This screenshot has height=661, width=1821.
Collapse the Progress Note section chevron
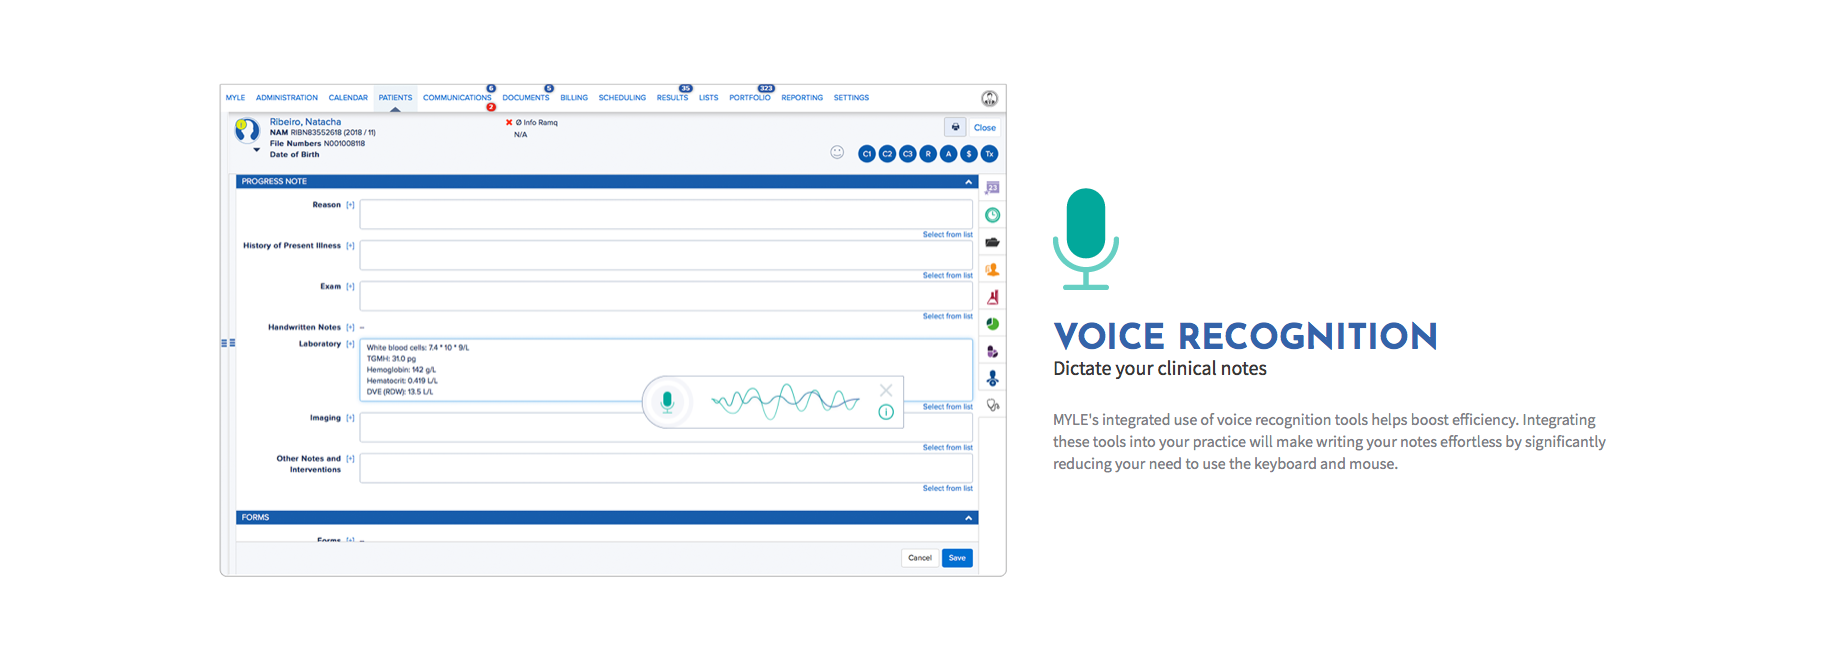point(968,182)
